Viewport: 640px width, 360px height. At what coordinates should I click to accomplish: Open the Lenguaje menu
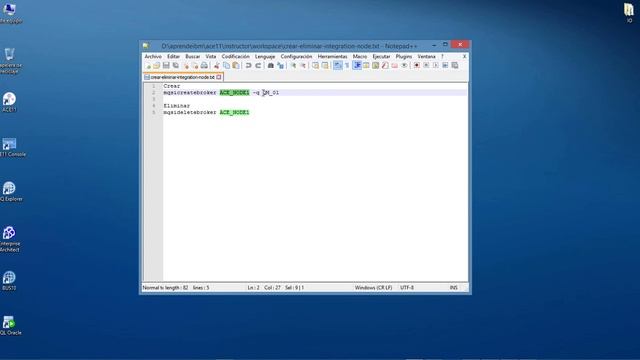265,56
